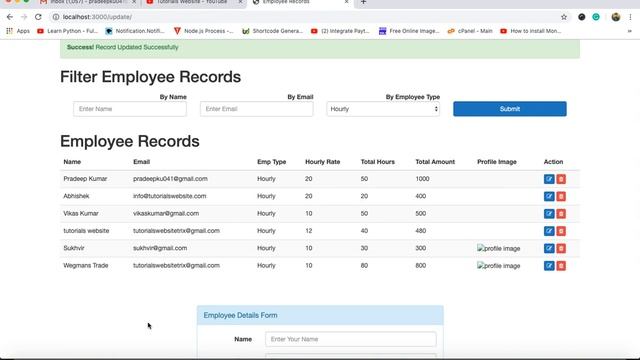This screenshot has height=360, width=640.
Task: Click the Total Amount column header
Action: 435,162
